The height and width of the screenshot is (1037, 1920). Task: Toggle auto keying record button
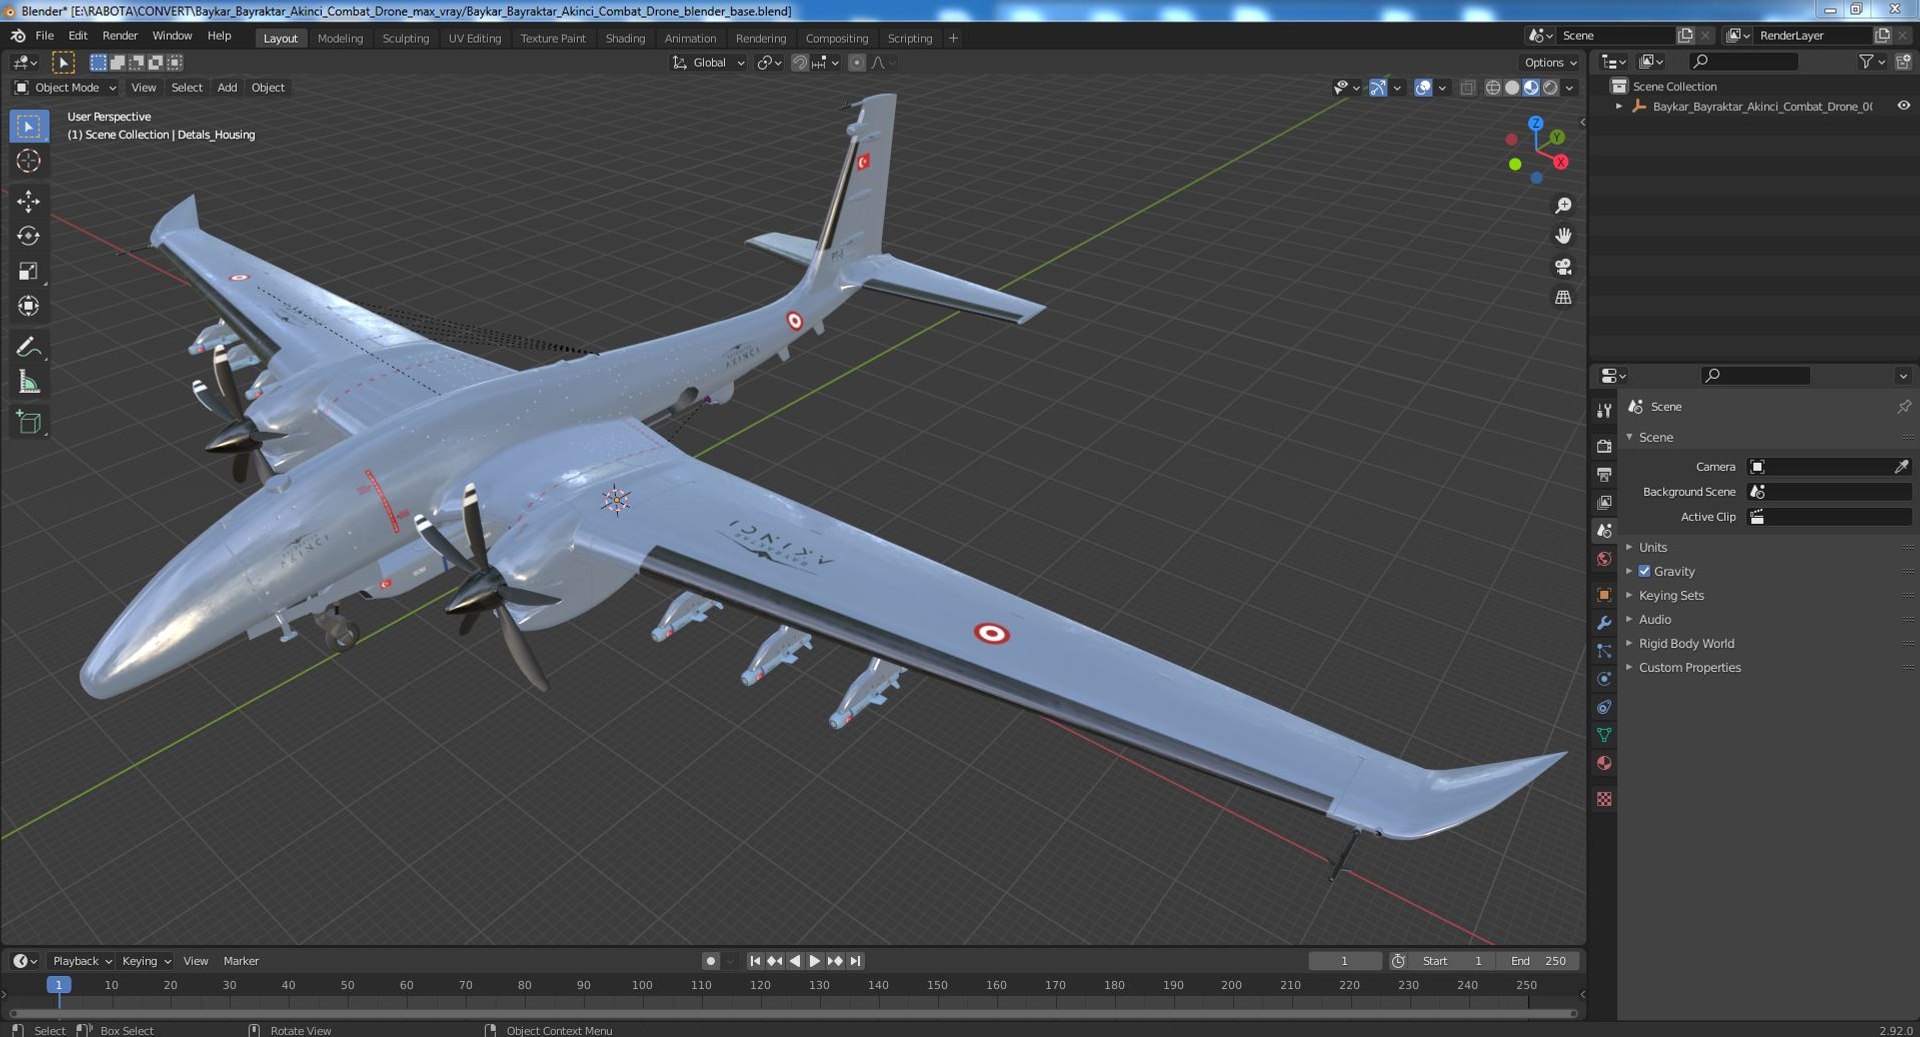[710, 961]
